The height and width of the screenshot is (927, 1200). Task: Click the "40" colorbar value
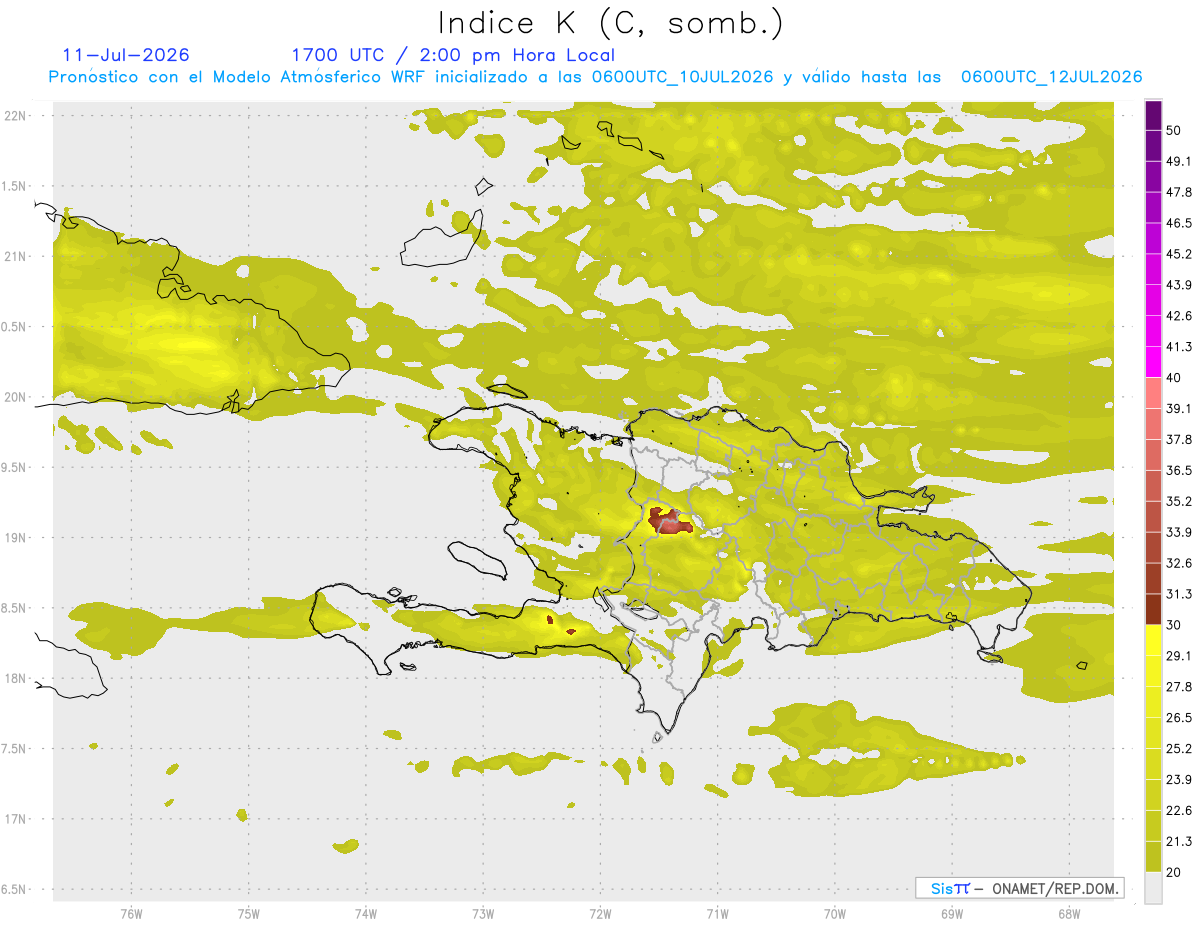click(1175, 378)
